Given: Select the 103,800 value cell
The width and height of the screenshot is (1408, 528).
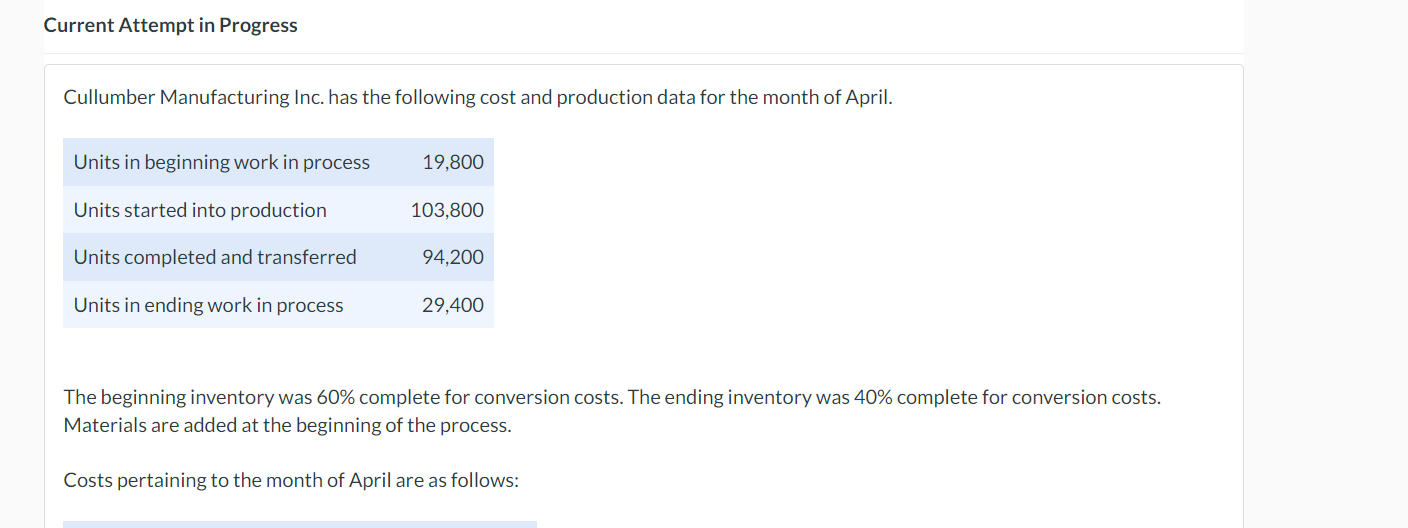Looking at the screenshot, I should pos(446,210).
